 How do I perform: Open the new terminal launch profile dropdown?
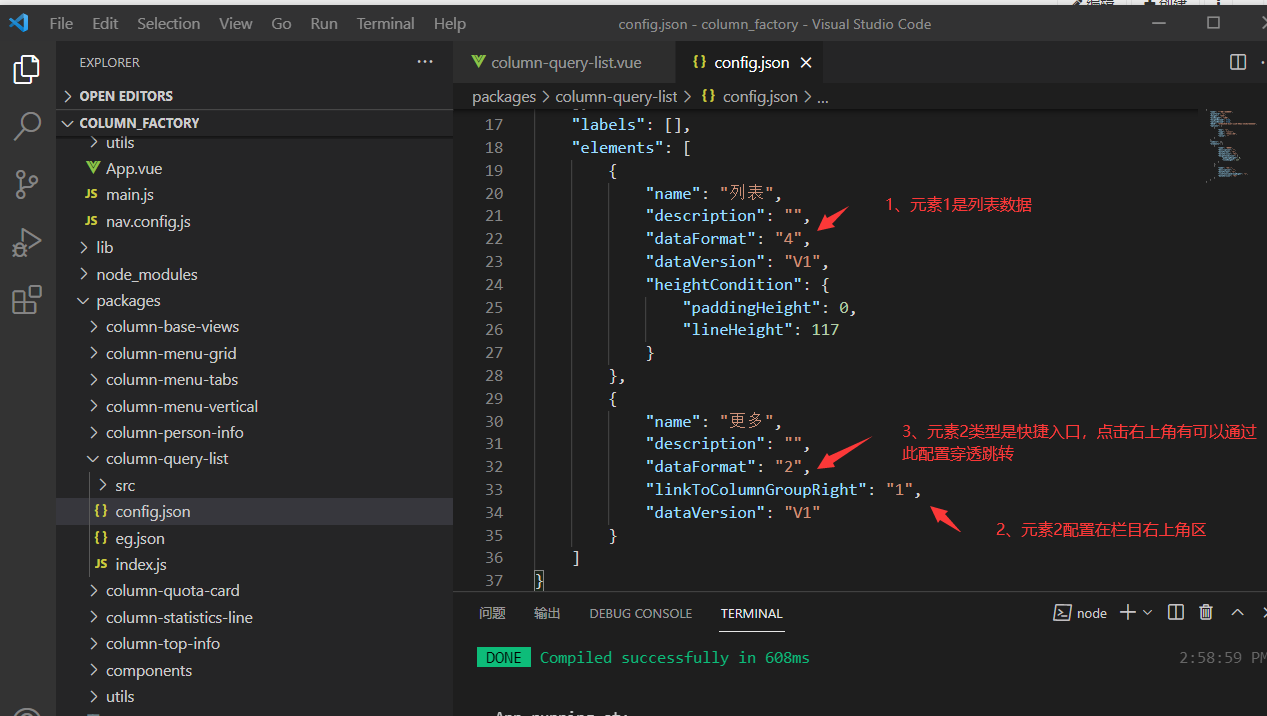(1147, 612)
